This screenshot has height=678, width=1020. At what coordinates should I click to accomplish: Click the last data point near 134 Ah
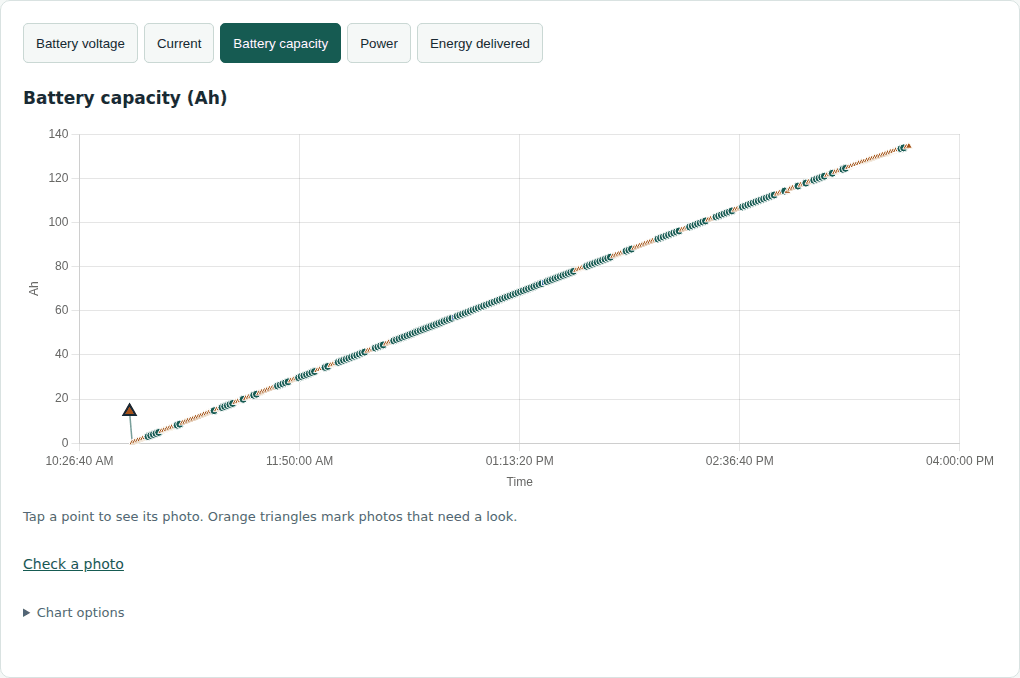coord(908,146)
